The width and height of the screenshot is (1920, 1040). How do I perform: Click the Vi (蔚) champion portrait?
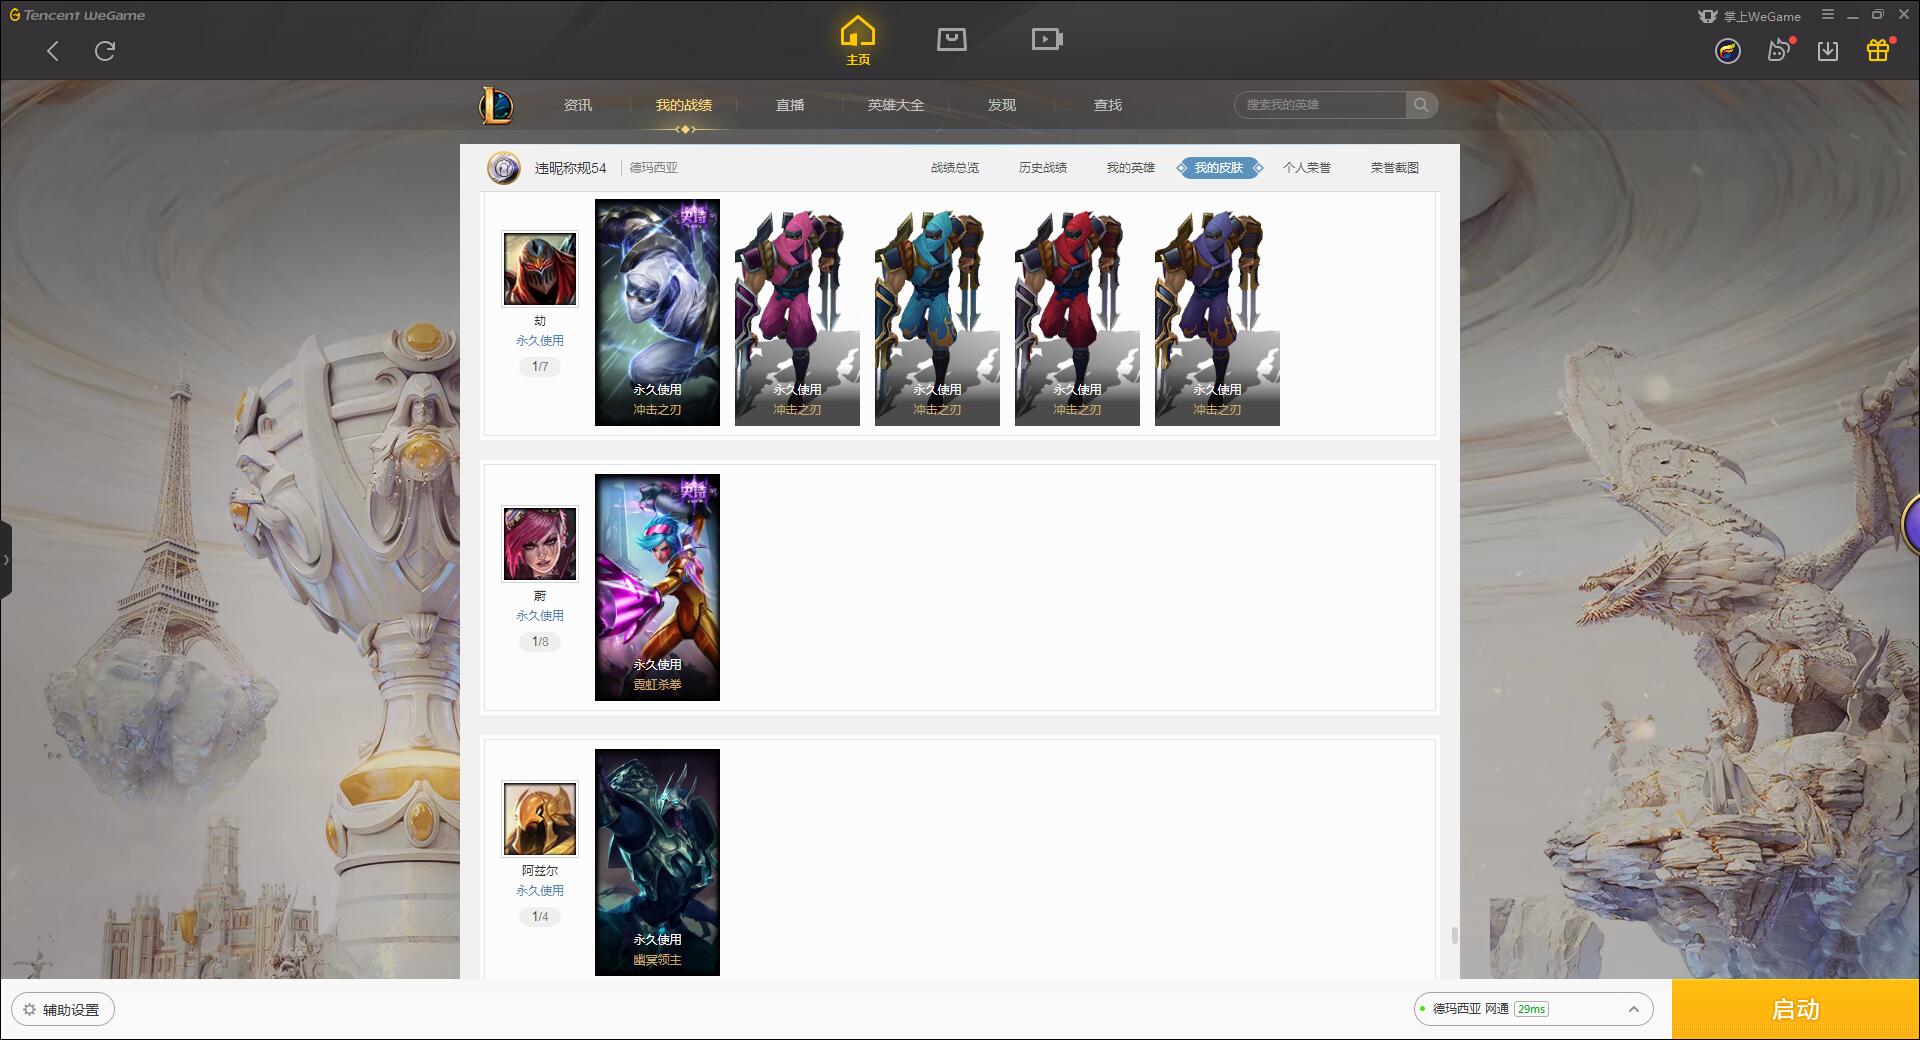coord(540,544)
